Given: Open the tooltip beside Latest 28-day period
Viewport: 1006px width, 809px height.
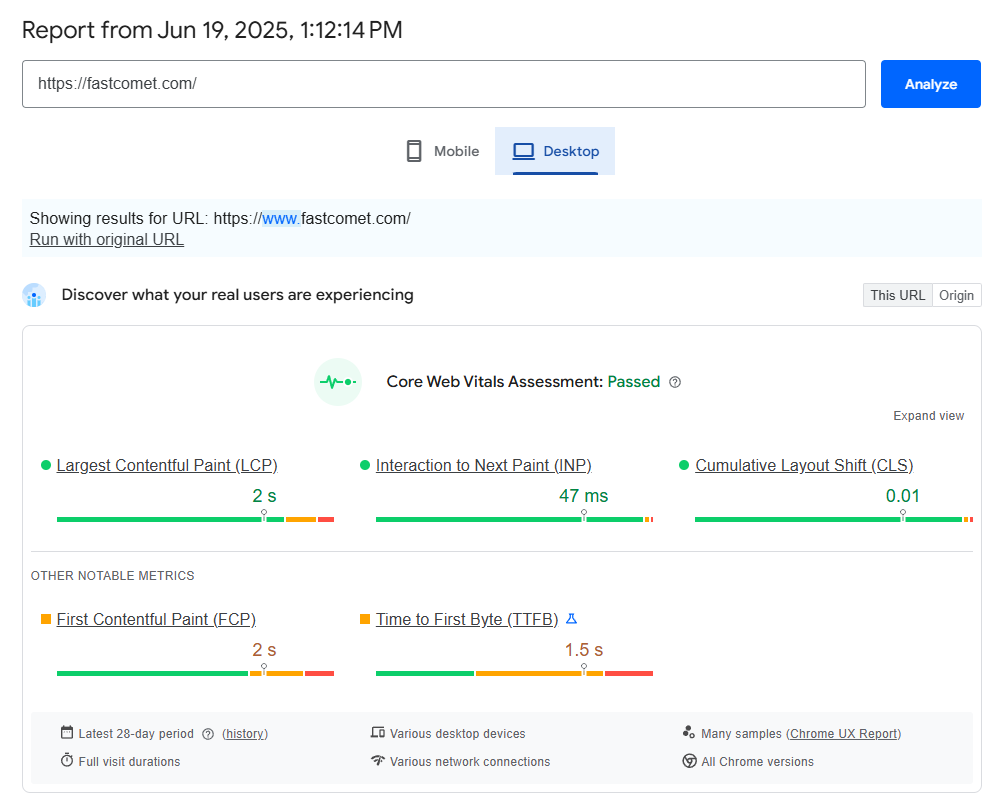Looking at the screenshot, I should tap(208, 733).
